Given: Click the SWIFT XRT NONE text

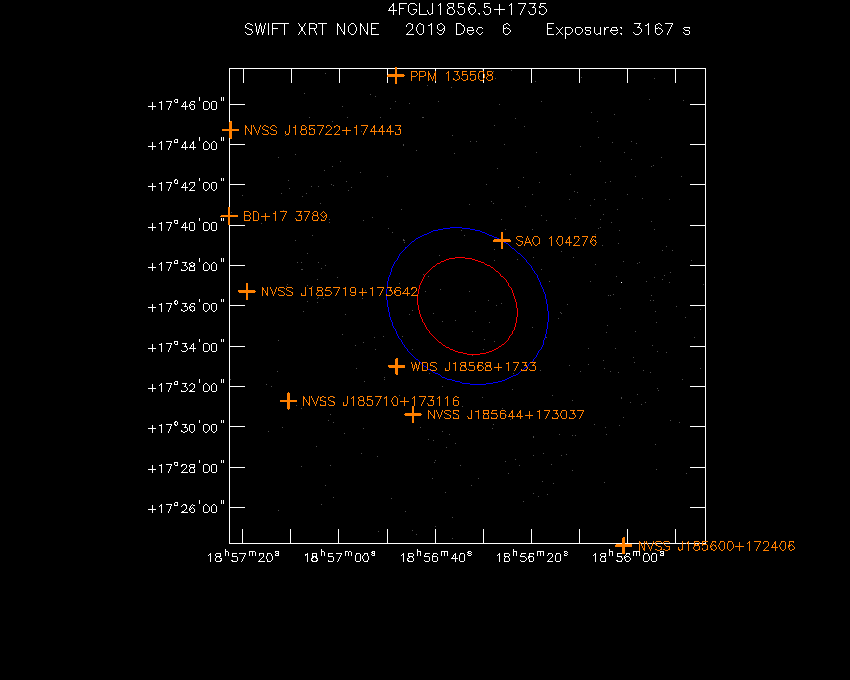Looking at the screenshot, I should click(312, 29).
